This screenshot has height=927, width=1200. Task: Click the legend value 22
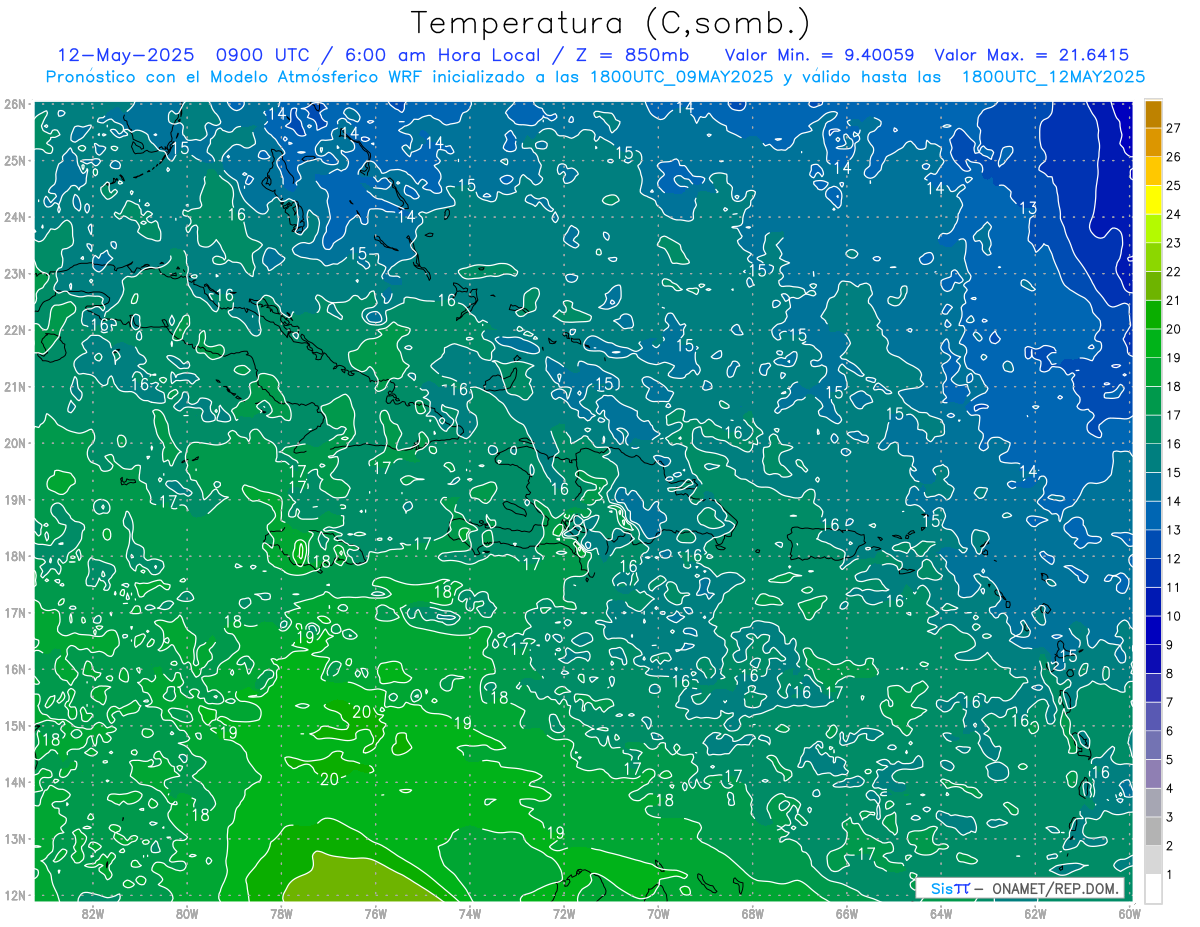1174,271
